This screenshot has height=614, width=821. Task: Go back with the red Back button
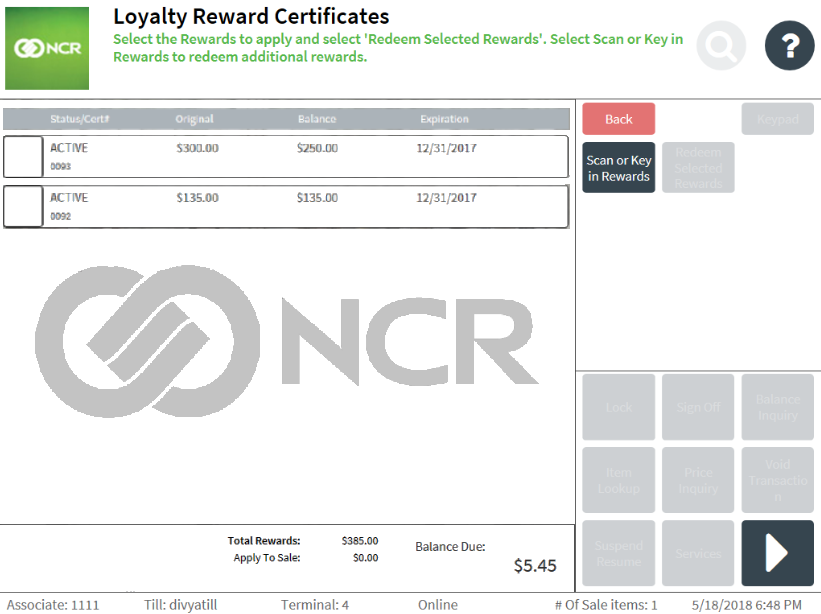coord(618,119)
